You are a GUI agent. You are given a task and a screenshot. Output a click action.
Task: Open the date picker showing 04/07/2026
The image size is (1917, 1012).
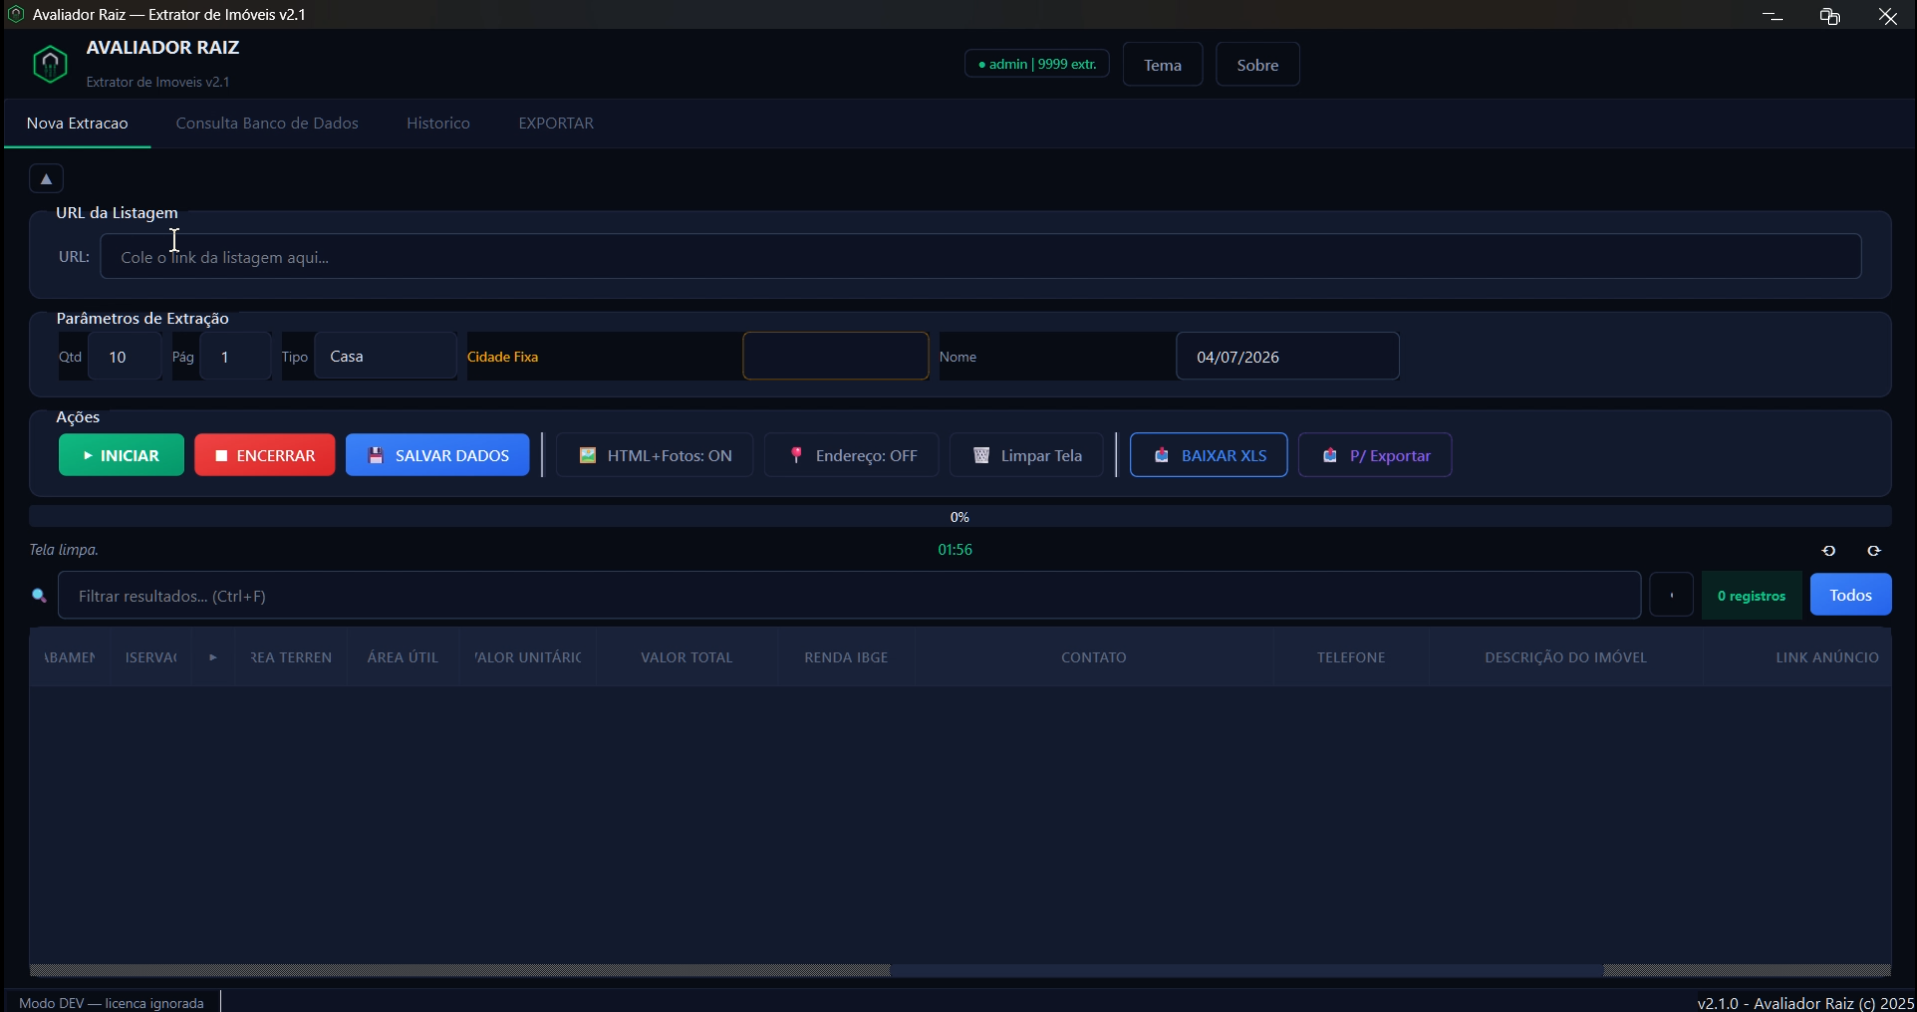1287,357
